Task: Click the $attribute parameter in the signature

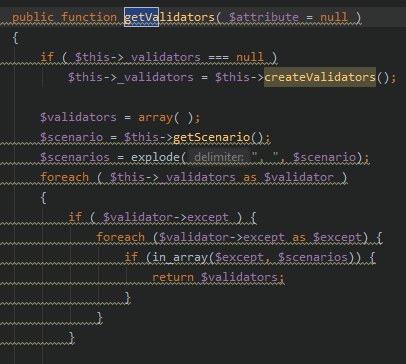Action: [264, 17]
